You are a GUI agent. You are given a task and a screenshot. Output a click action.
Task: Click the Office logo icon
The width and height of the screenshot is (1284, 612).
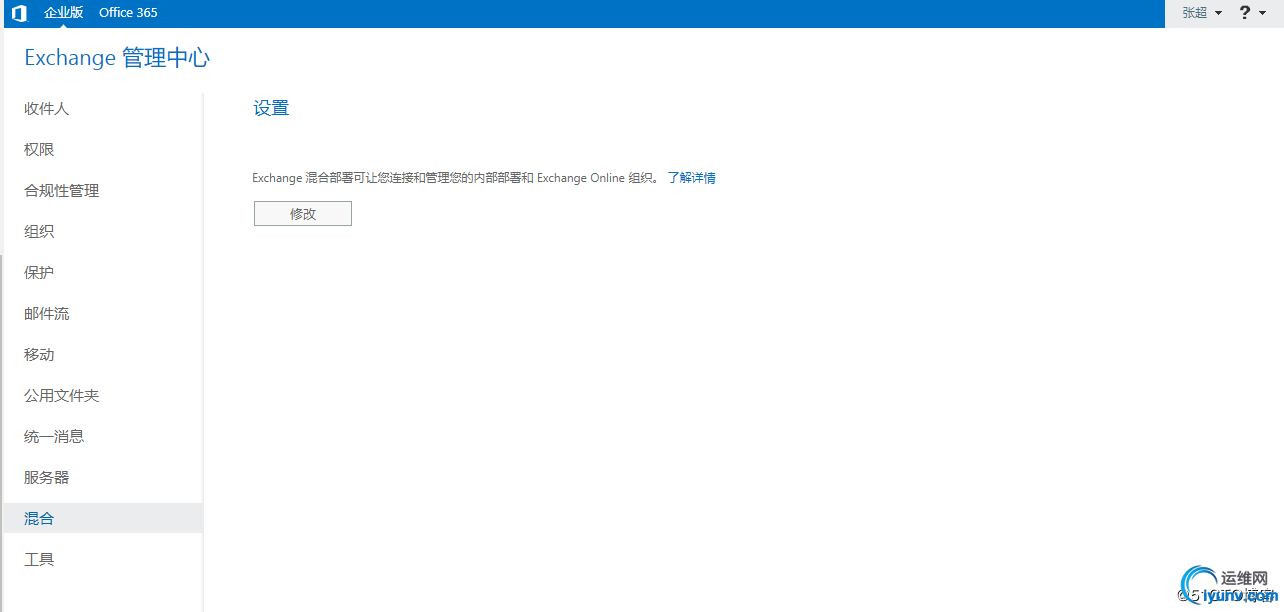pos(19,13)
